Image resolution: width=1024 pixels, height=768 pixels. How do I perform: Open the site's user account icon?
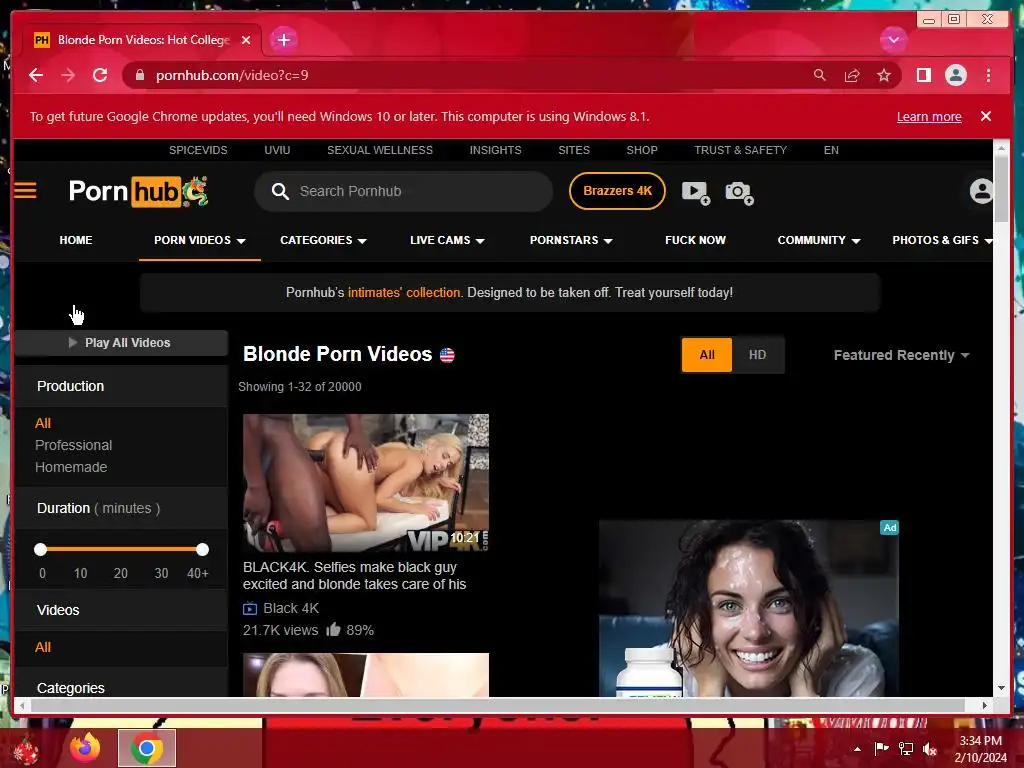click(981, 191)
